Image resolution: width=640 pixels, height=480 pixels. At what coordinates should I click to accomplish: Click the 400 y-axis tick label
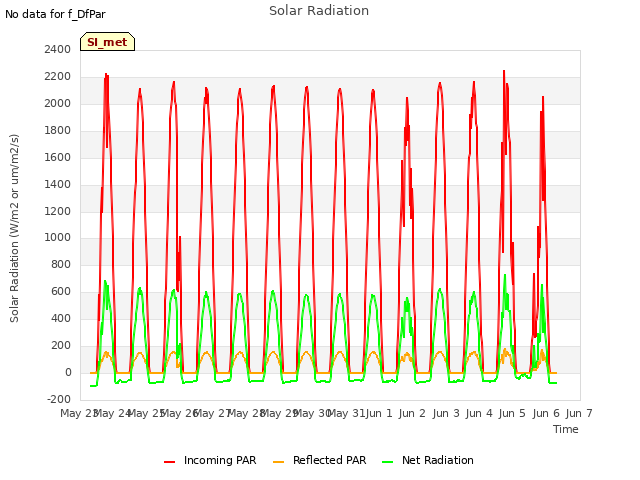pyautogui.click(x=61, y=318)
